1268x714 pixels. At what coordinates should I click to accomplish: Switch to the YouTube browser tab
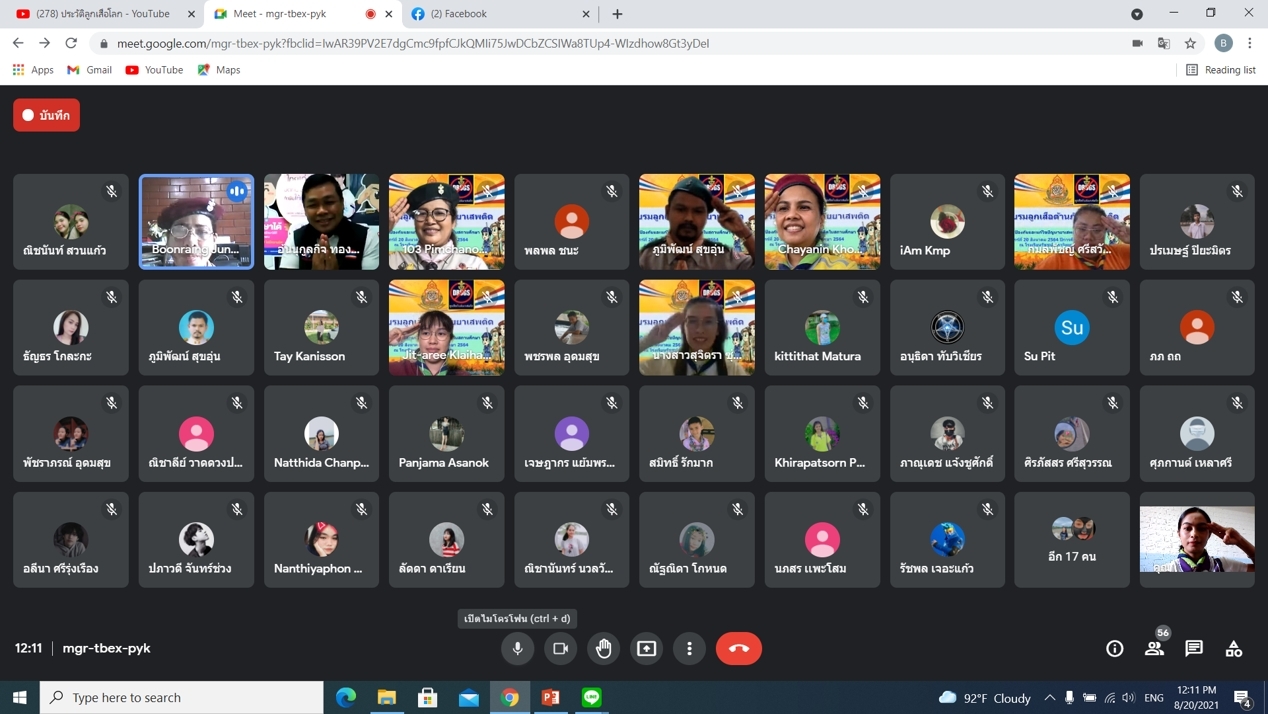click(100, 14)
